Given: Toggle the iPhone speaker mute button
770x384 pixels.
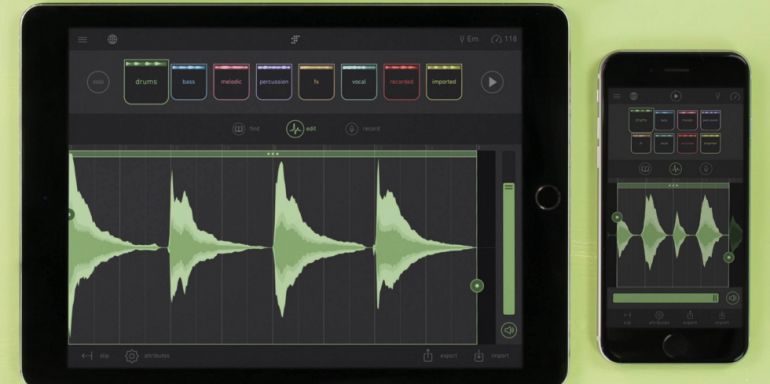Looking at the screenshot, I should point(732,298).
